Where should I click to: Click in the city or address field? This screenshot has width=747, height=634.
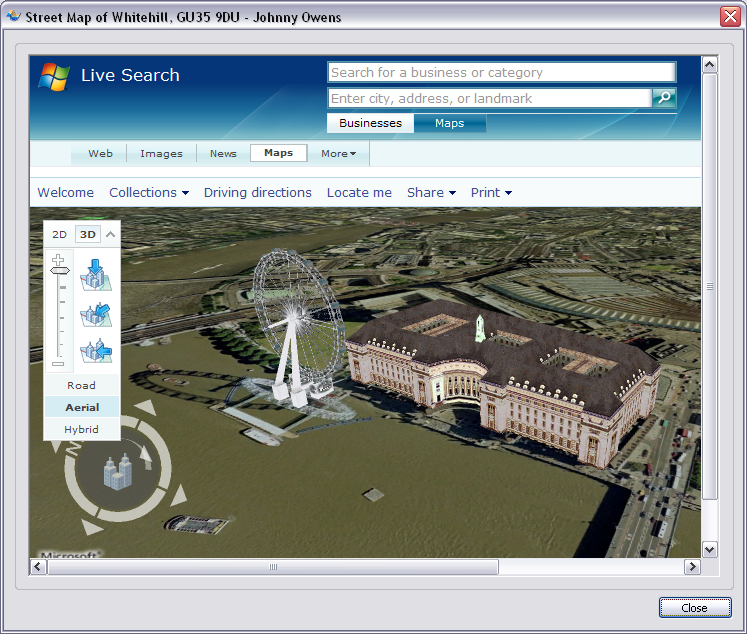coord(489,98)
